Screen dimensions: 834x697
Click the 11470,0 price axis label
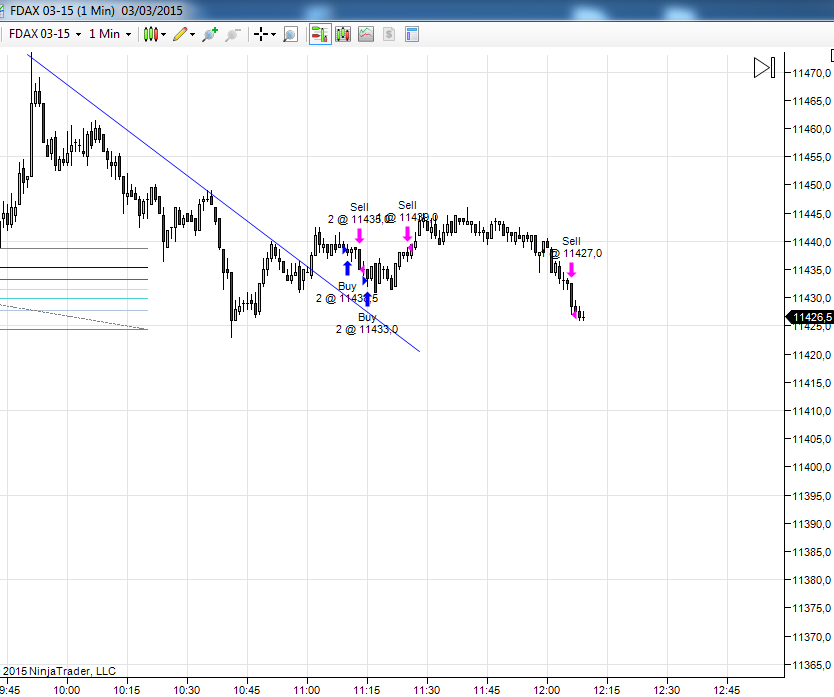(811, 73)
